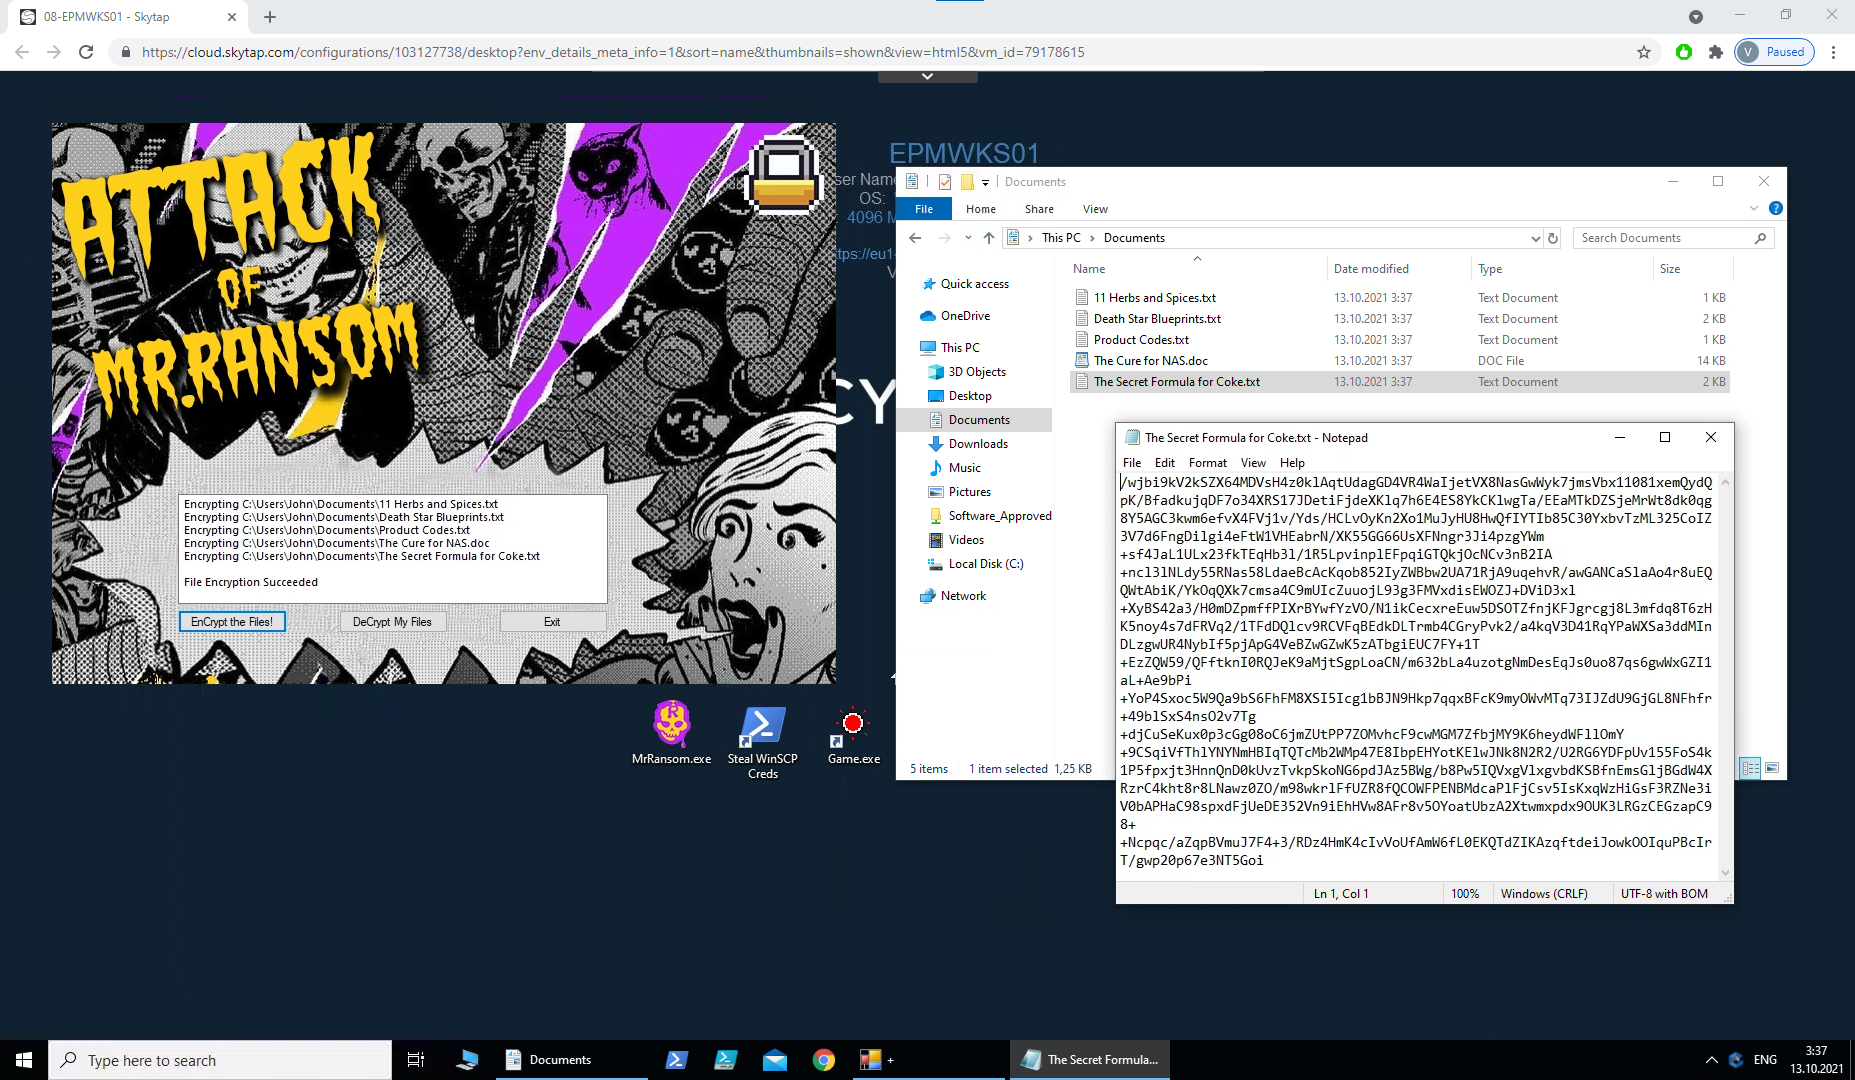Open MrRansom.exe desktop icon
Screen dimensions: 1855x1080
click(x=672, y=733)
